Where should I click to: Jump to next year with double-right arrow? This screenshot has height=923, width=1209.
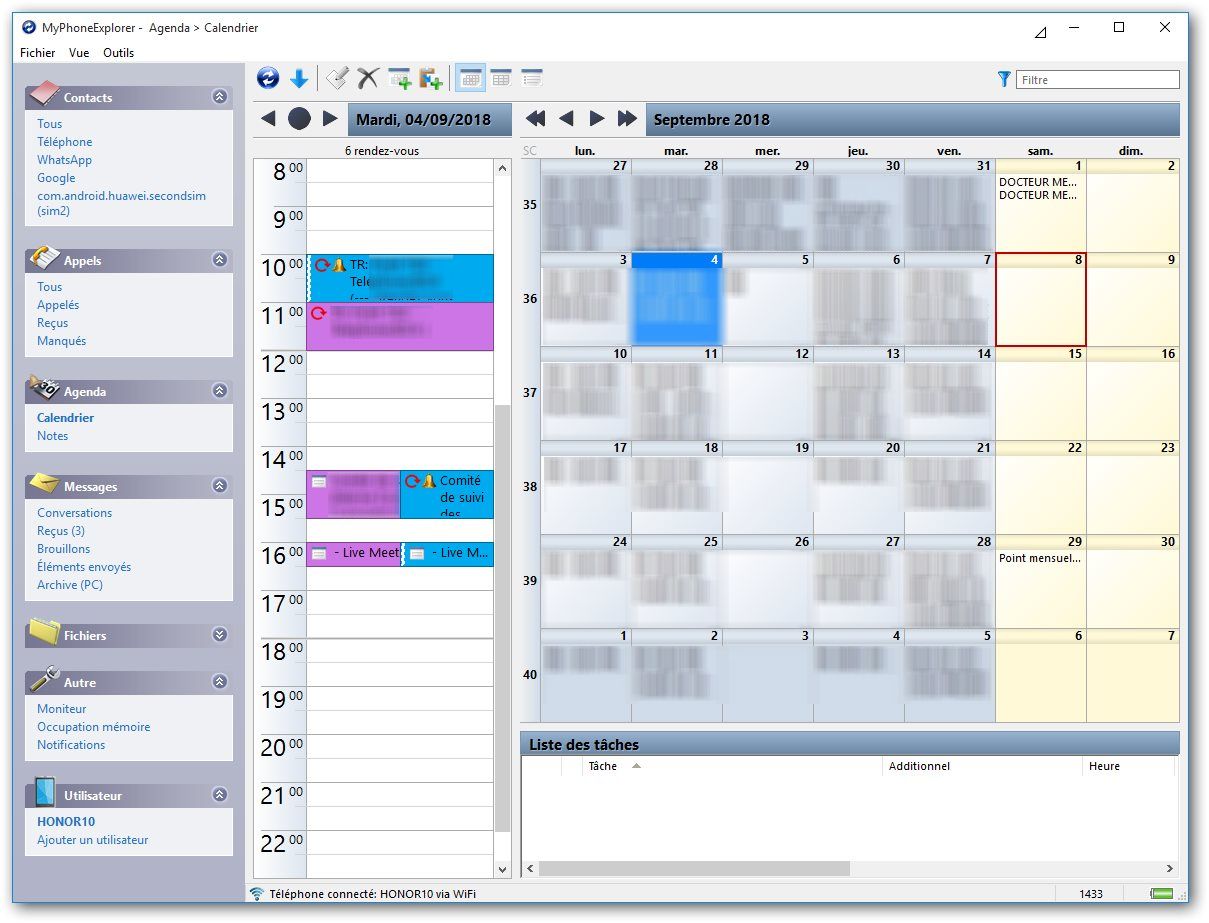pos(627,119)
